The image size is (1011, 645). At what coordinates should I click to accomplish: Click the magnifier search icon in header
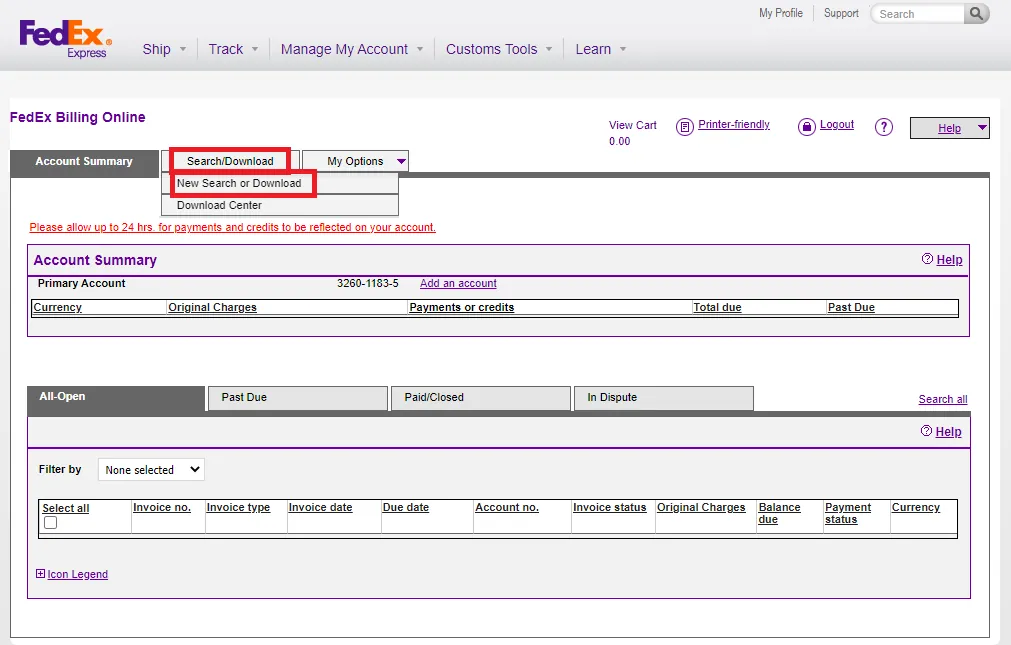click(976, 14)
